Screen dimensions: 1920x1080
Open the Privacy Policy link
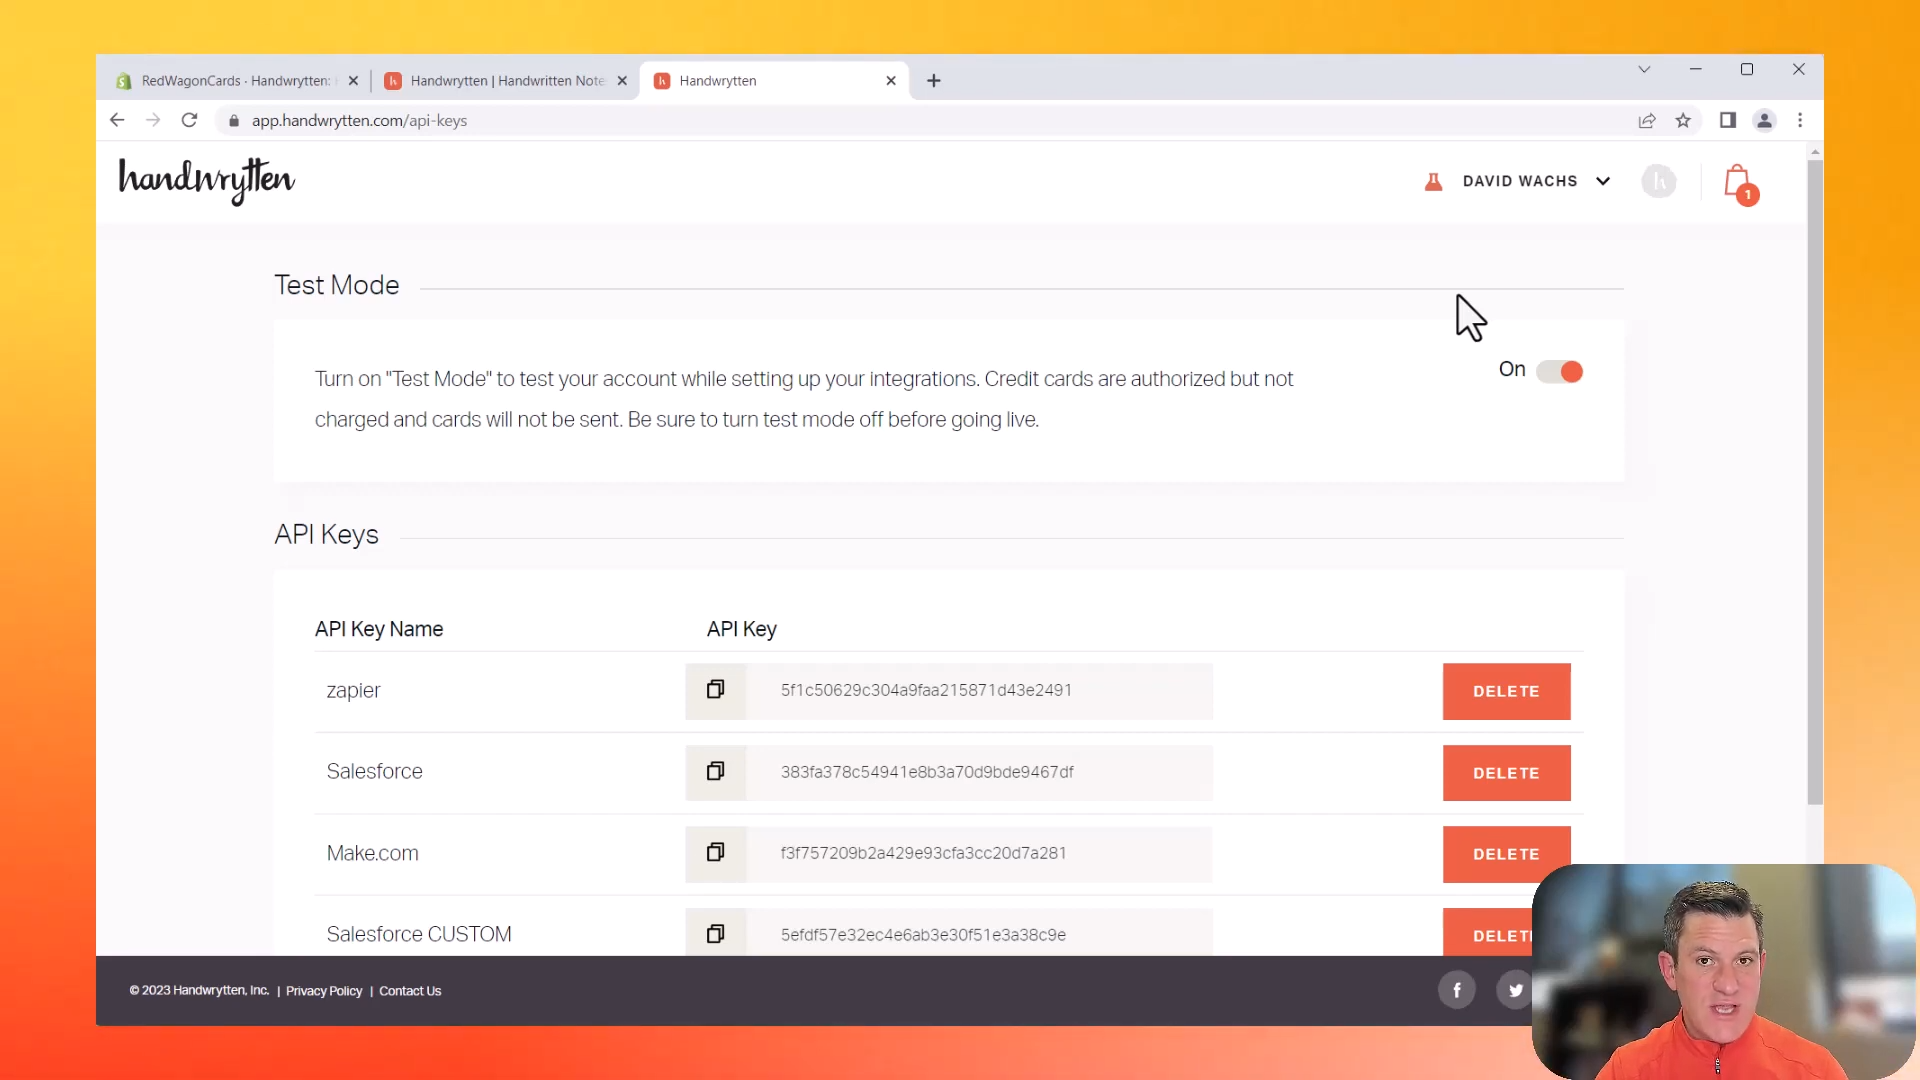(x=323, y=990)
